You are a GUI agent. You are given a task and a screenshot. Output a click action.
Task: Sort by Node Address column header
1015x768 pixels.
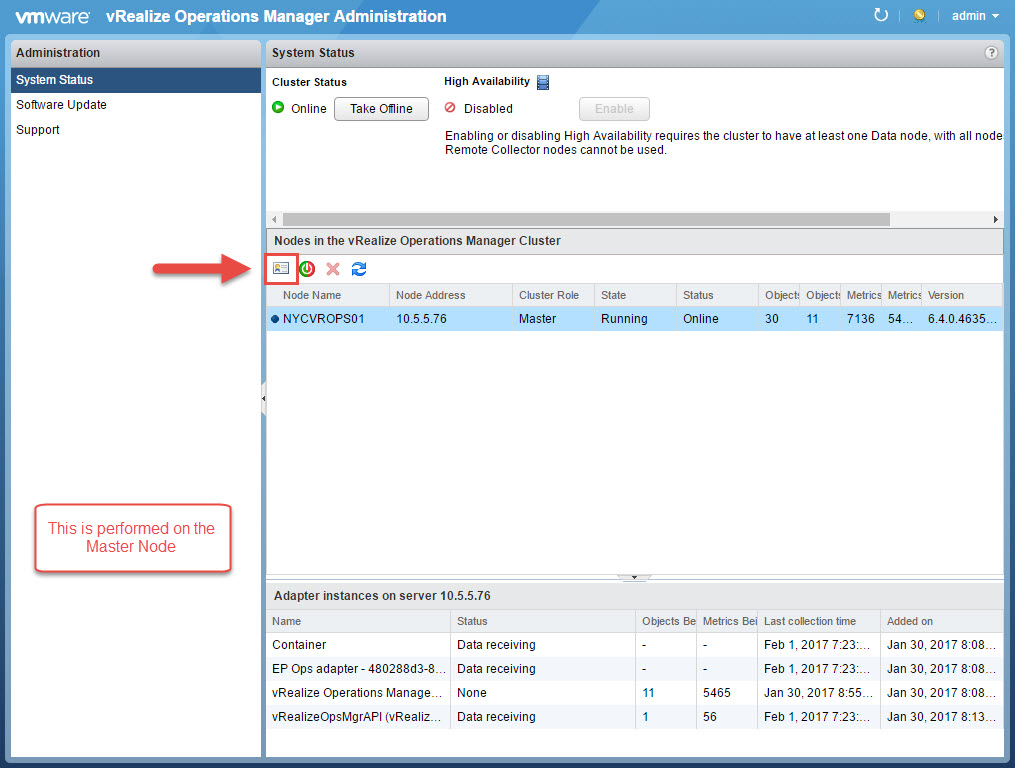(451, 295)
